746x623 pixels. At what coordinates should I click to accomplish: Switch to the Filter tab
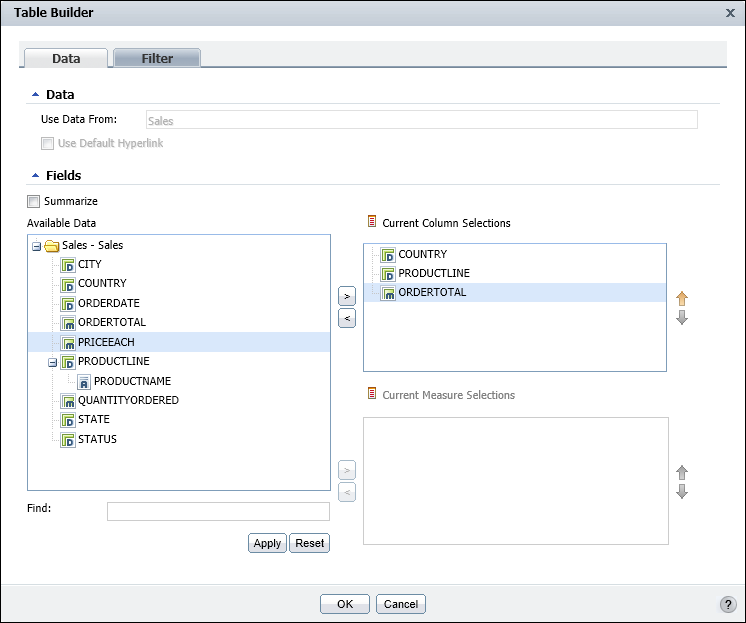coord(157,58)
